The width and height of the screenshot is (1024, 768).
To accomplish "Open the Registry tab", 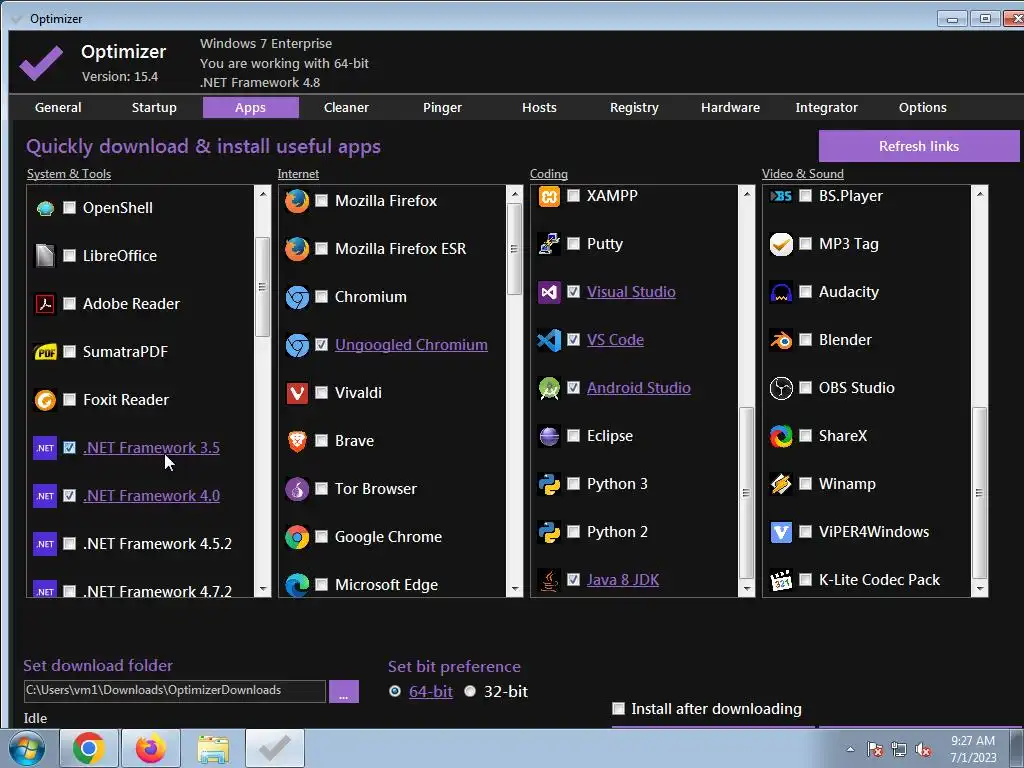I will pyautogui.click(x=634, y=108).
